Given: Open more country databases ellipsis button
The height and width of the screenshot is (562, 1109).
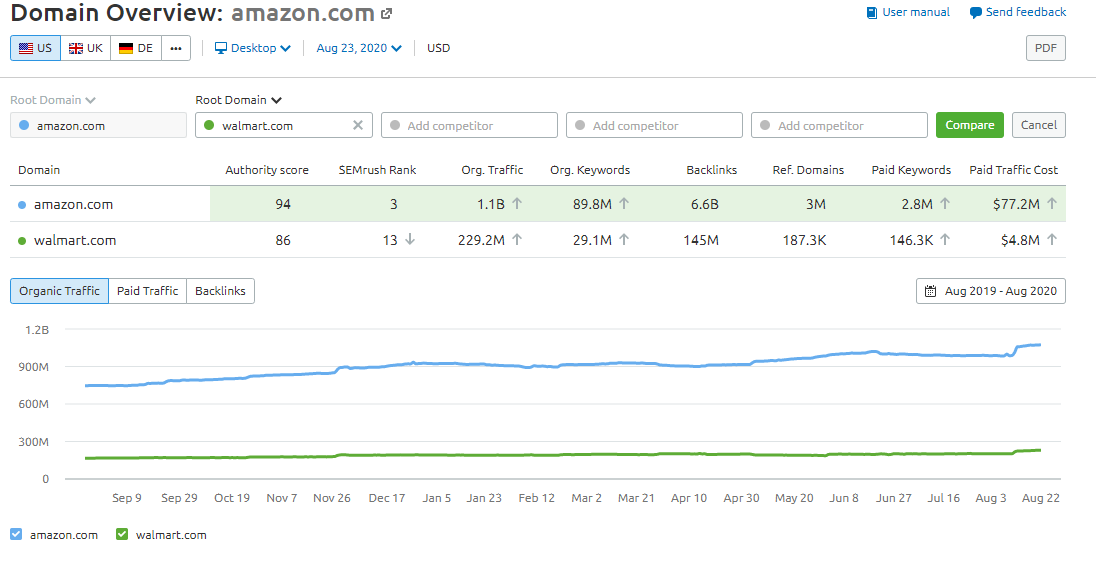Looking at the screenshot, I should [176, 48].
